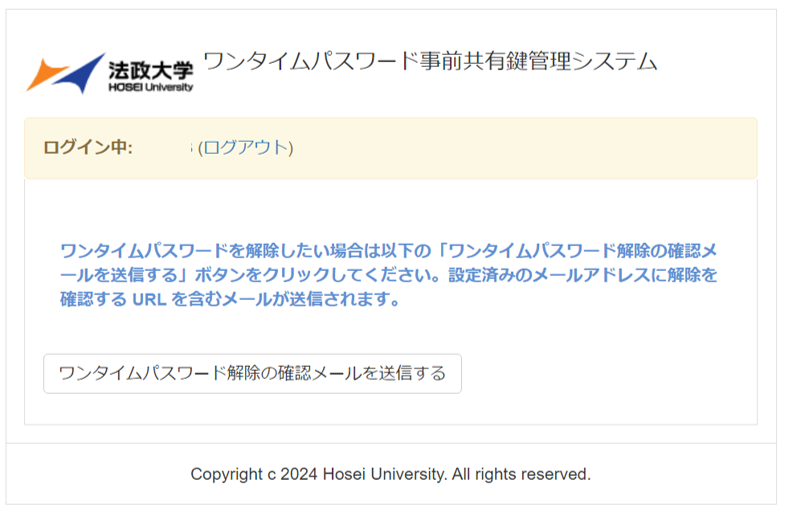Click the Copyright footer text

click(390, 474)
